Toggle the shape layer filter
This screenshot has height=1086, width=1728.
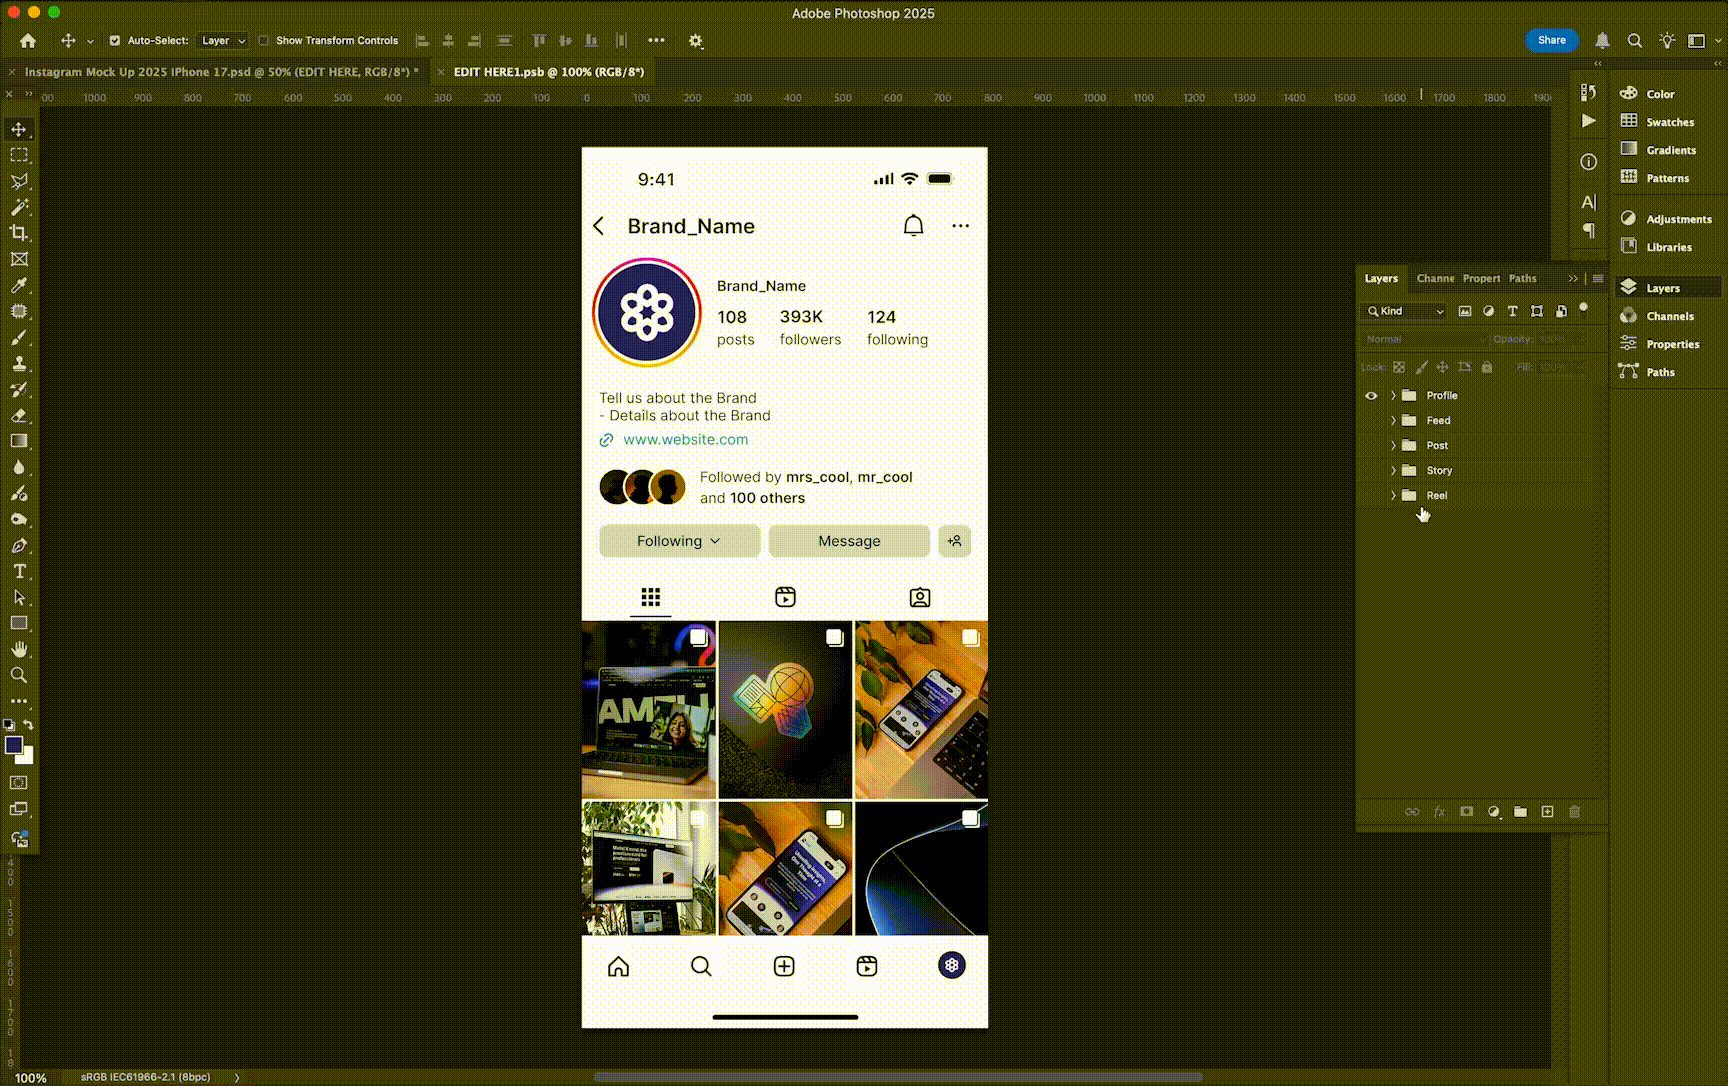coord(1537,311)
